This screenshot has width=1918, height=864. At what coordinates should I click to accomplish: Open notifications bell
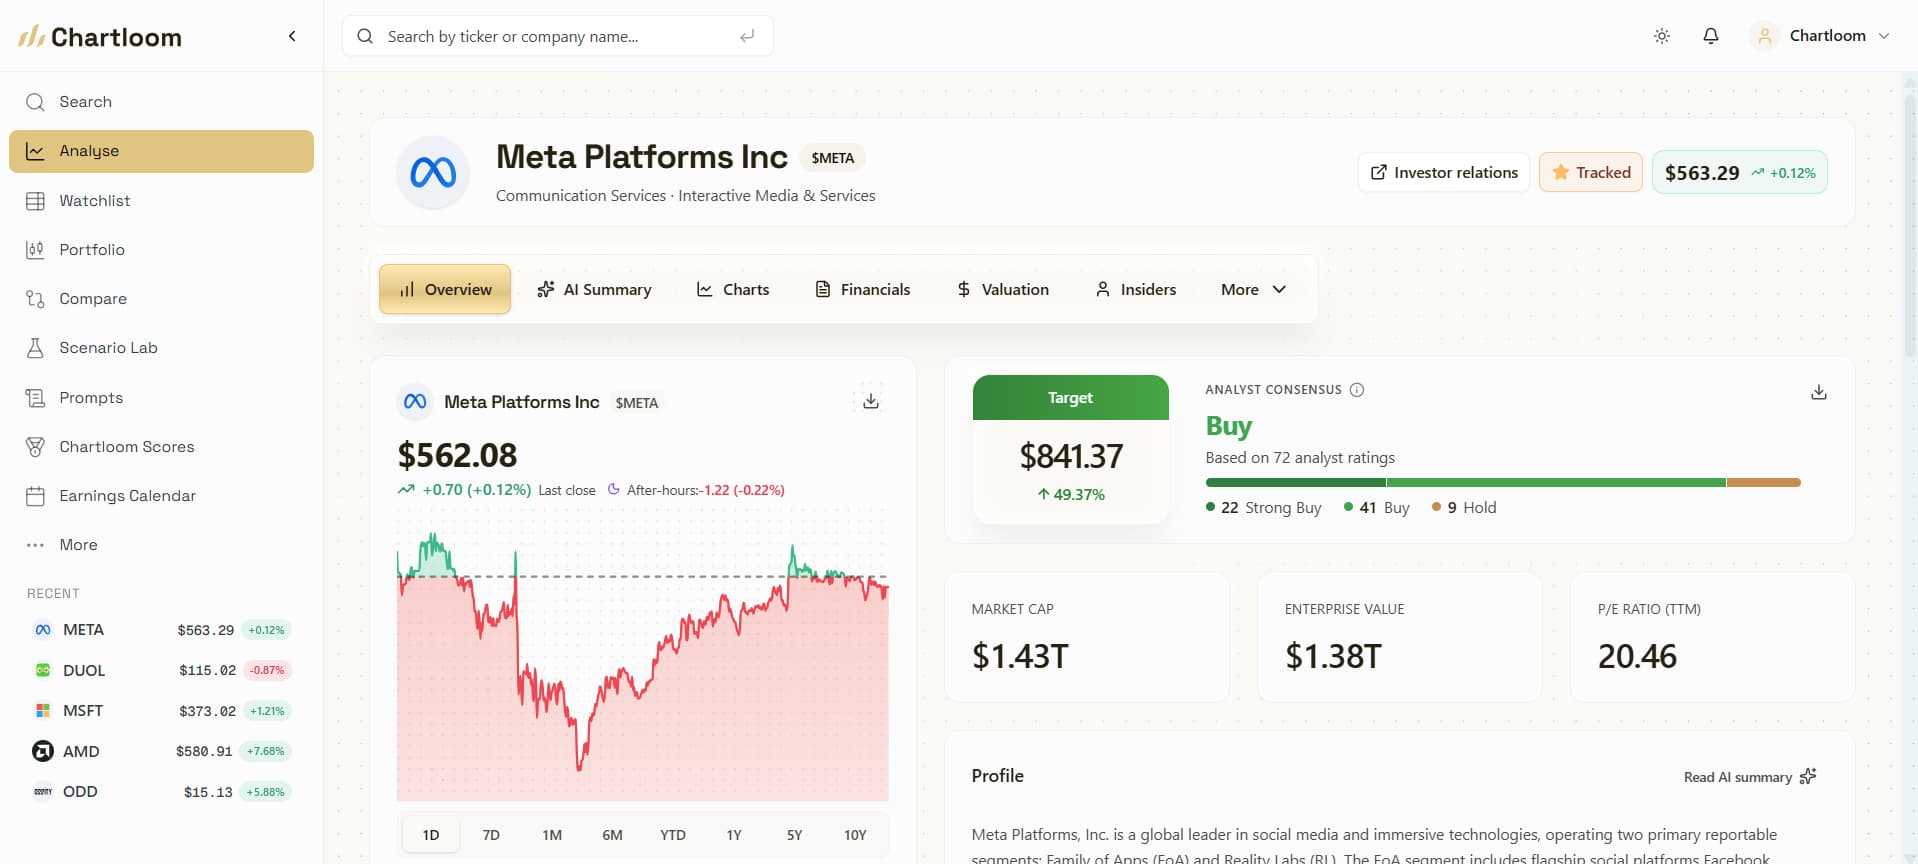(1711, 36)
